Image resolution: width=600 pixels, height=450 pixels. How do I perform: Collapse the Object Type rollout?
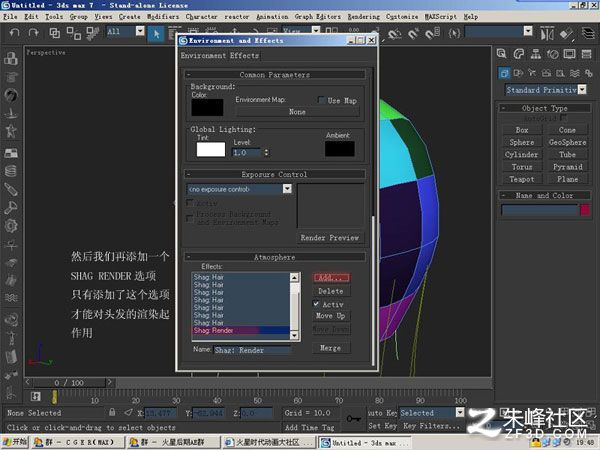click(x=545, y=108)
